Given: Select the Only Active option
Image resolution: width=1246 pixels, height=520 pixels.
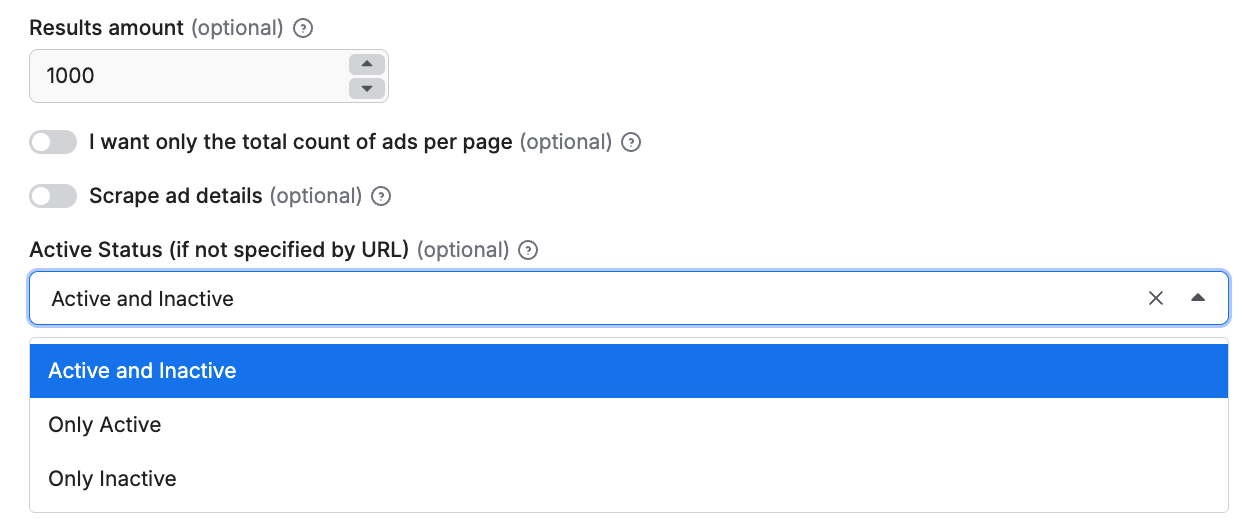Looking at the screenshot, I should (105, 425).
